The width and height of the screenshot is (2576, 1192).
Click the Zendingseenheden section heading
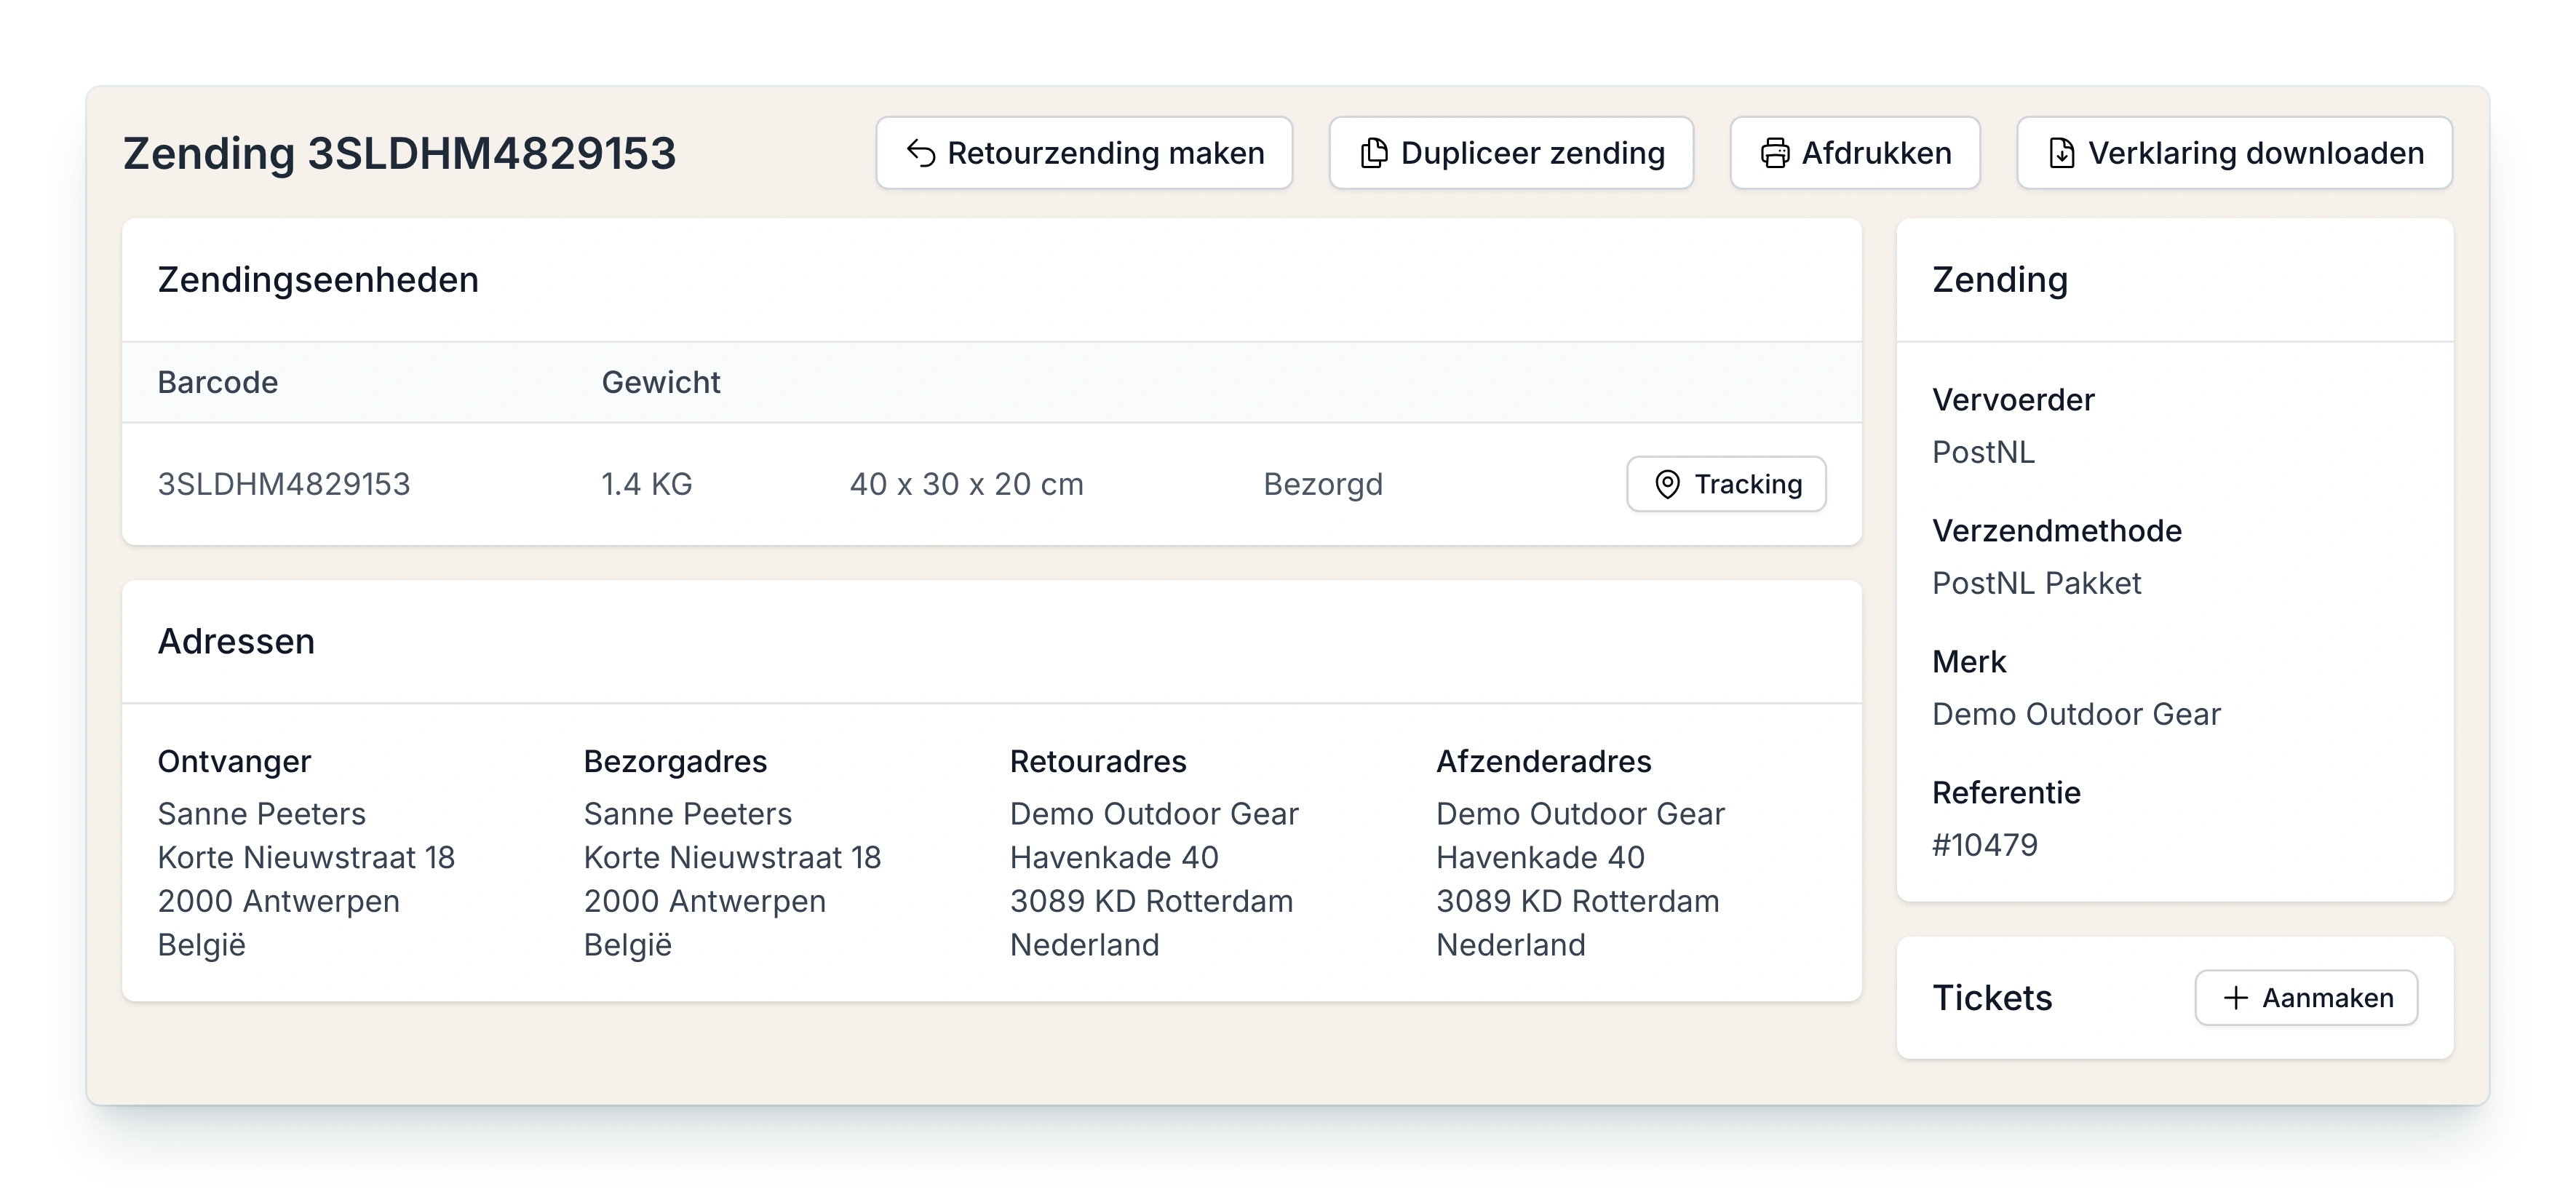point(318,280)
